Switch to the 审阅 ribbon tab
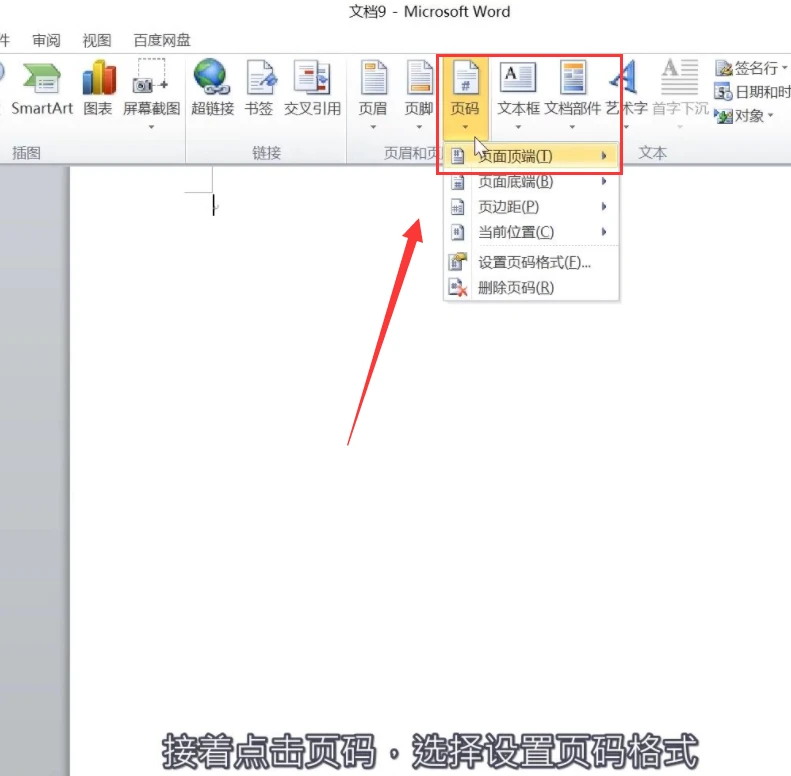Image resolution: width=791 pixels, height=776 pixels. [x=46, y=40]
